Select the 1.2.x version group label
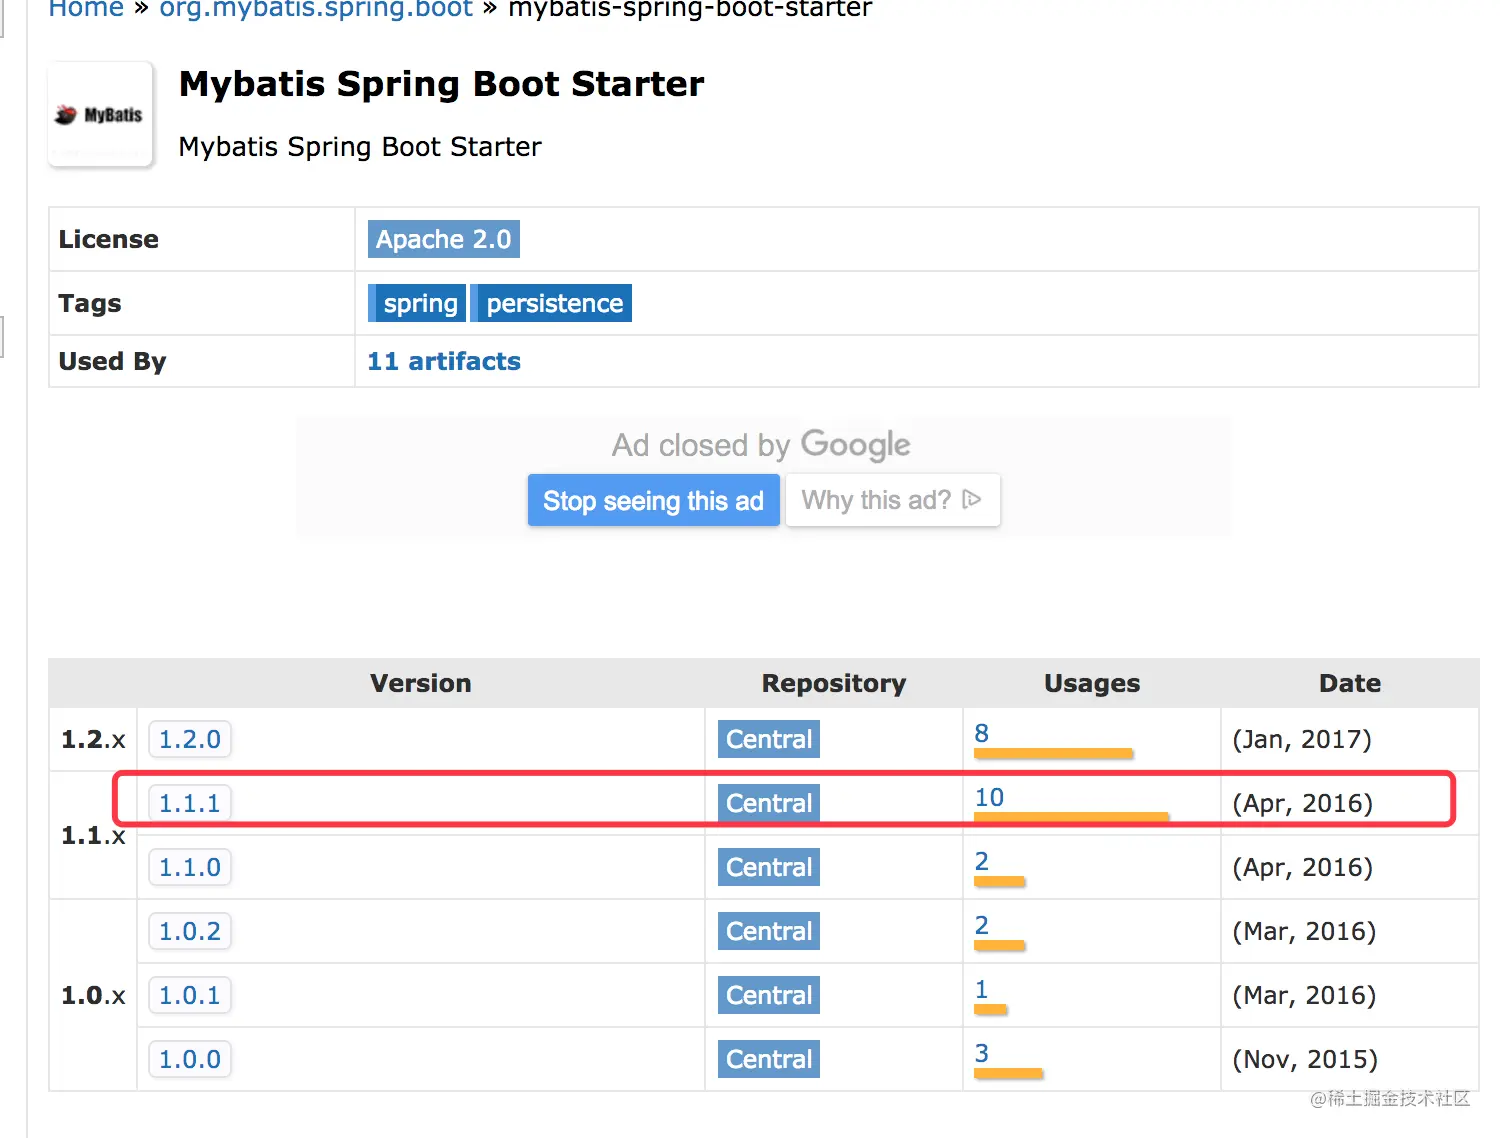Screen dimensions: 1500x1138 (93, 739)
